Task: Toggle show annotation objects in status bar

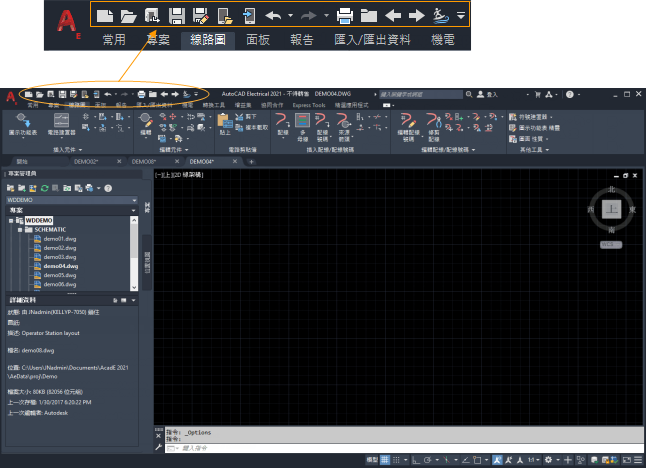Action: click(x=497, y=460)
